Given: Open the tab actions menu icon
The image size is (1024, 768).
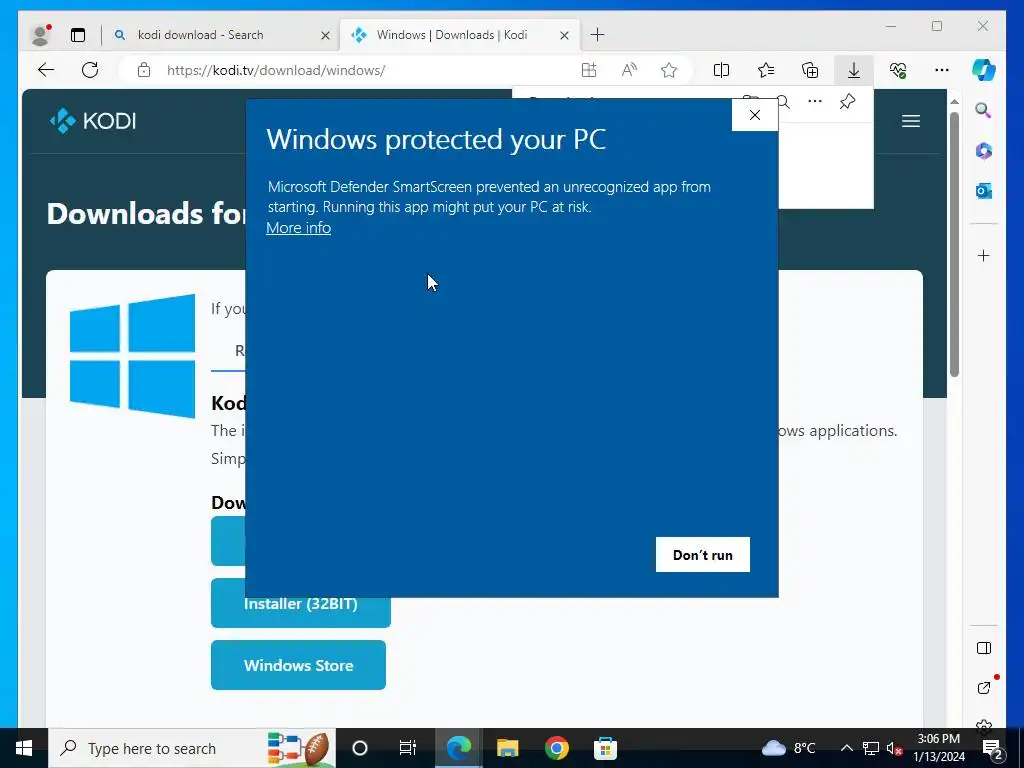Looking at the screenshot, I should [x=78, y=35].
